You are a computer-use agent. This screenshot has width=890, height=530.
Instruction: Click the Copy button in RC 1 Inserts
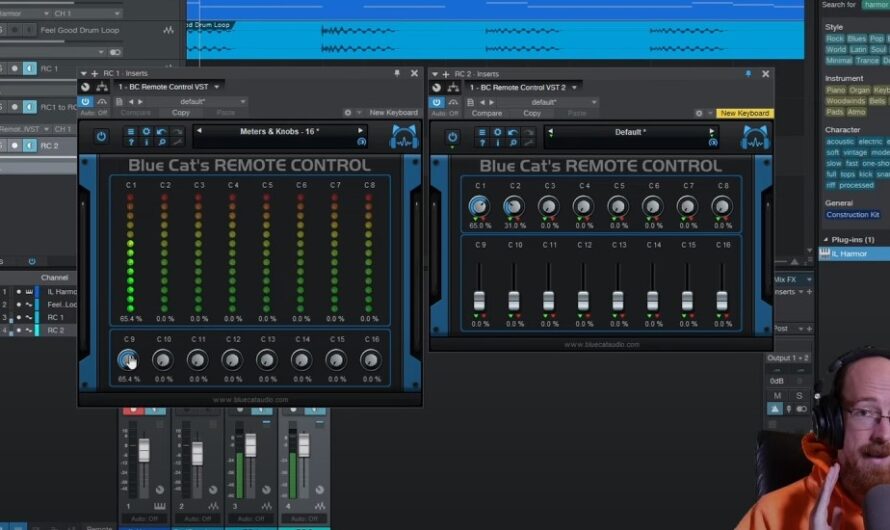pyautogui.click(x=181, y=113)
